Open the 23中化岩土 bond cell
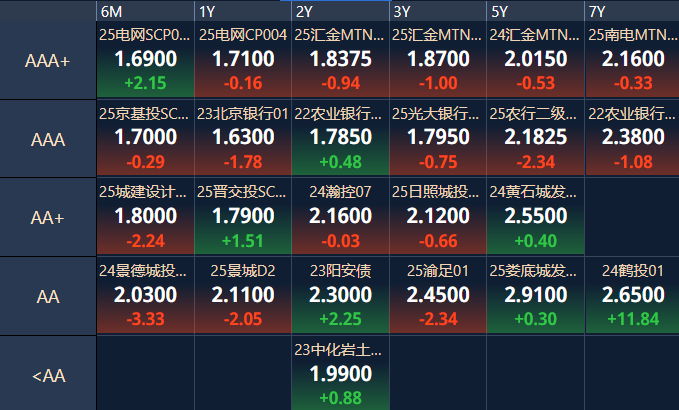679x410 pixels. pos(340,373)
